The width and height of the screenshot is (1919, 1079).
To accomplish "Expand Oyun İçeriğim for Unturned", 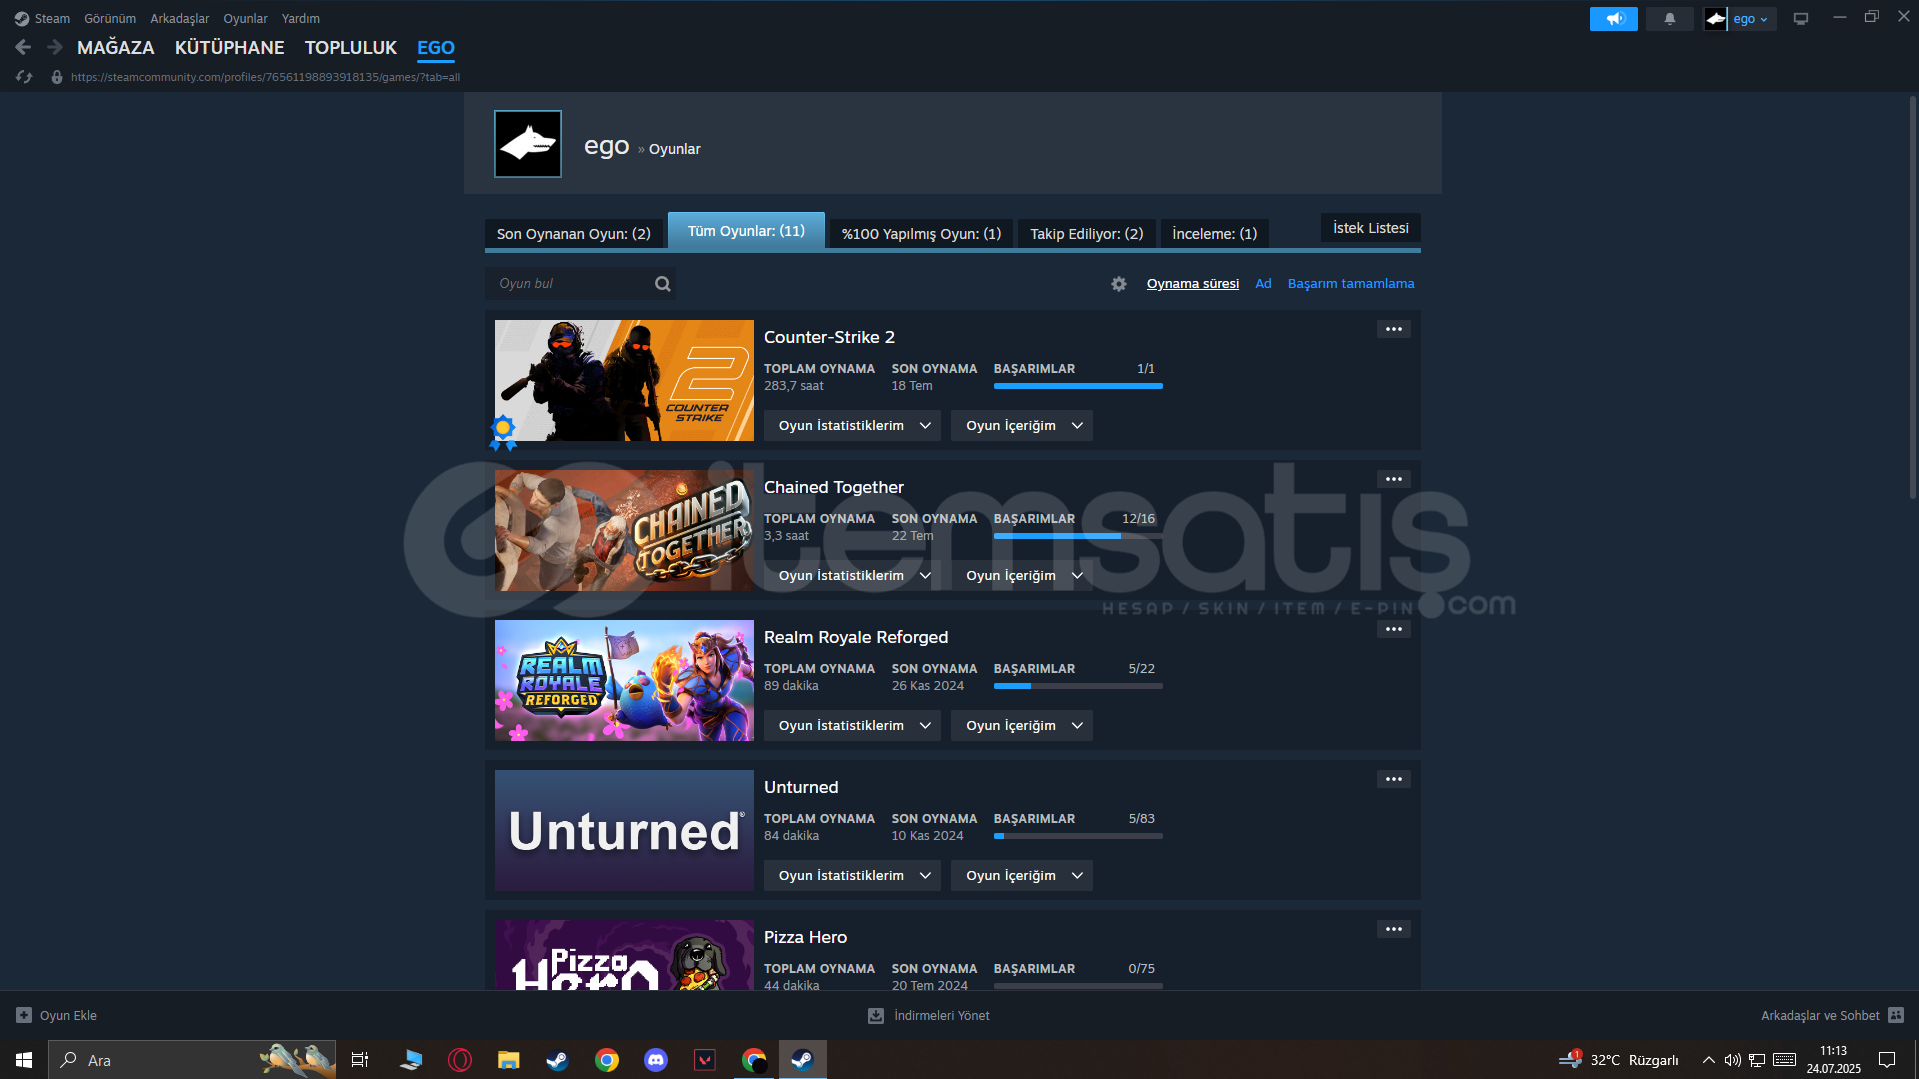I will tap(1022, 876).
